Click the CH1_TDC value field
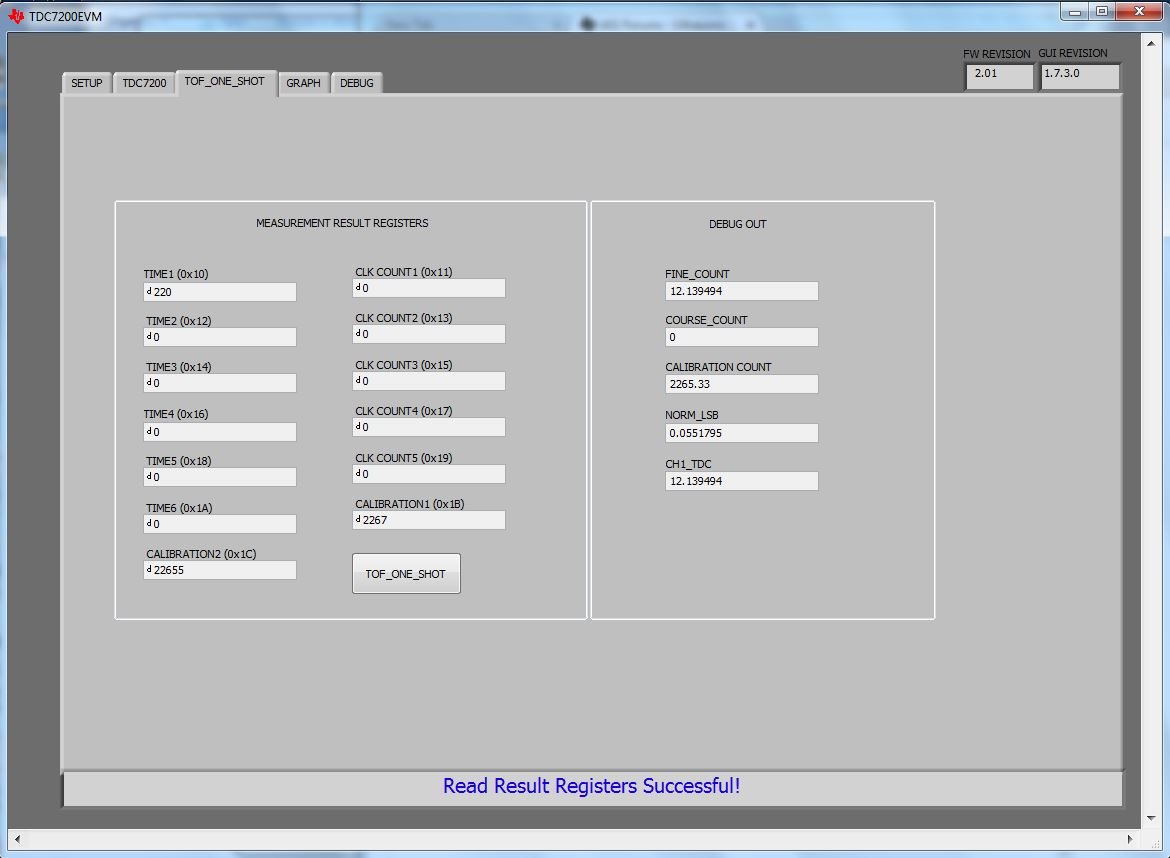 click(x=741, y=481)
